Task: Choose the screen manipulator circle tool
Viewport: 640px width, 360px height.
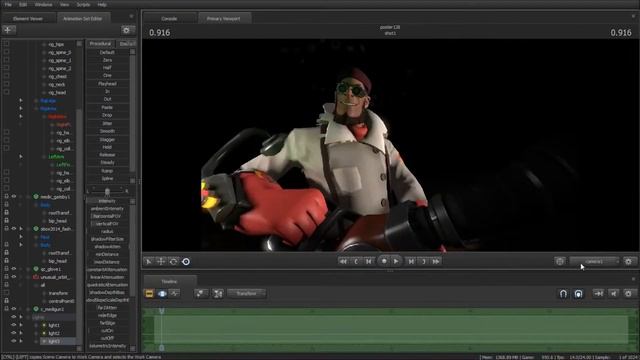Action: pyautogui.click(x=186, y=261)
